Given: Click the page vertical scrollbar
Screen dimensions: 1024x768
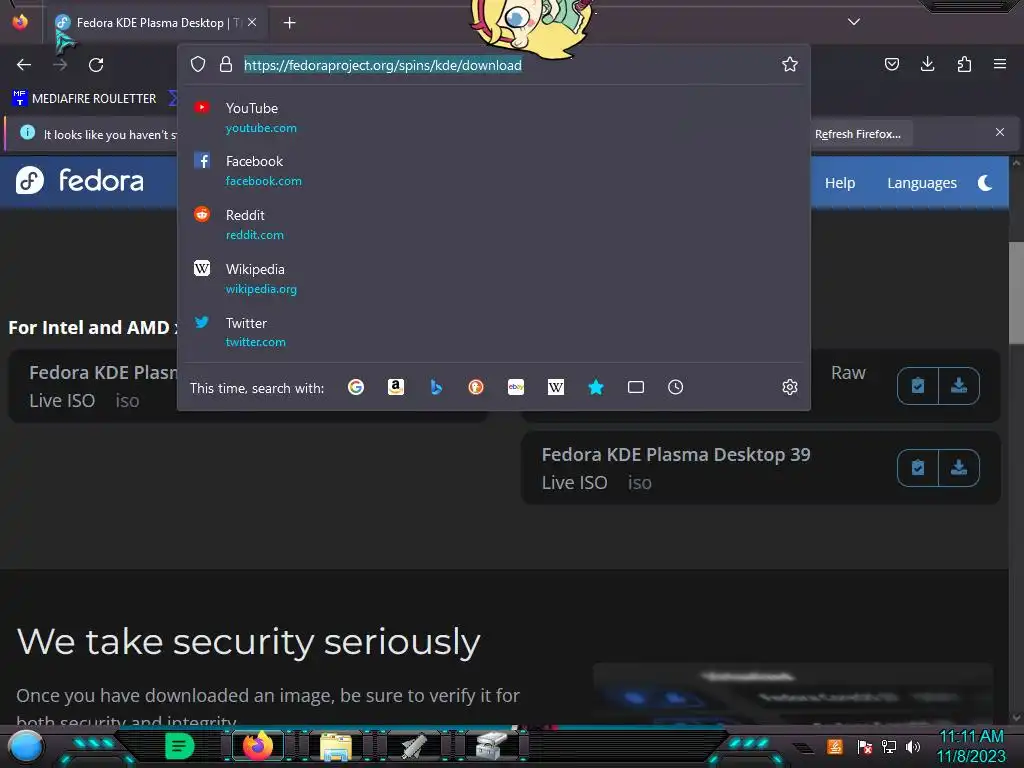Looking at the screenshot, I should tap(1016, 294).
